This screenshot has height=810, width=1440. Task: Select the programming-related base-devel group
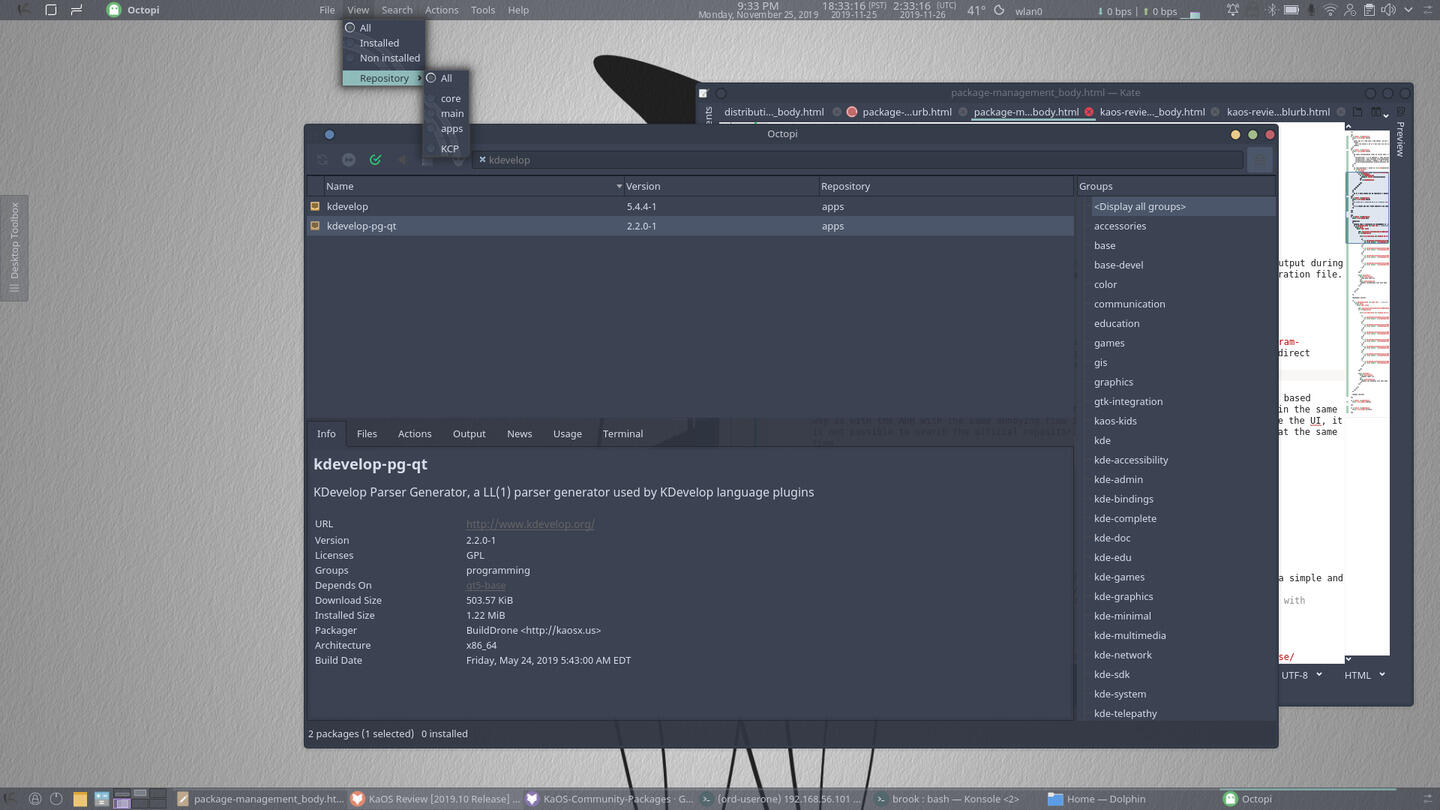1118,265
